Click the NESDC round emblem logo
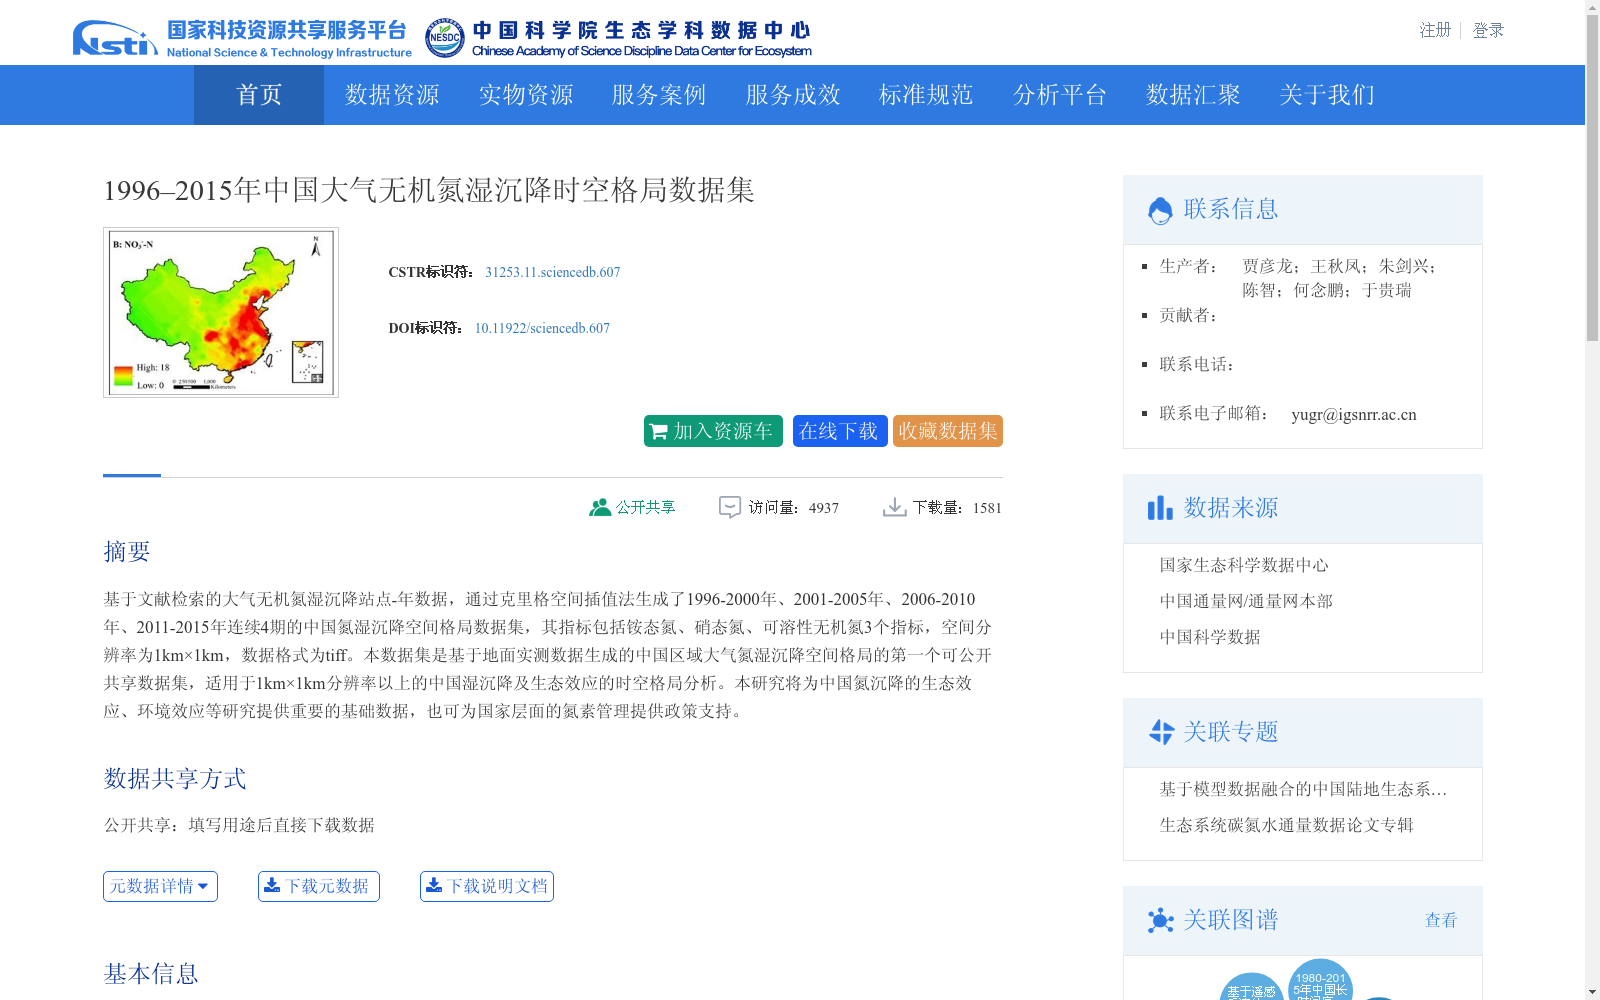Viewport: 1600px width, 1000px height. [x=444, y=38]
